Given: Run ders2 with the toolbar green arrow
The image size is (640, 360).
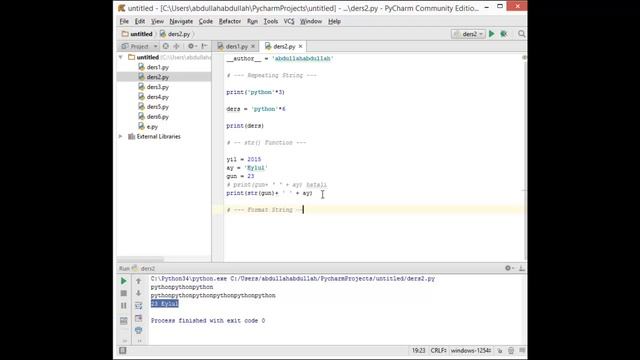Looking at the screenshot, I should [491, 34].
